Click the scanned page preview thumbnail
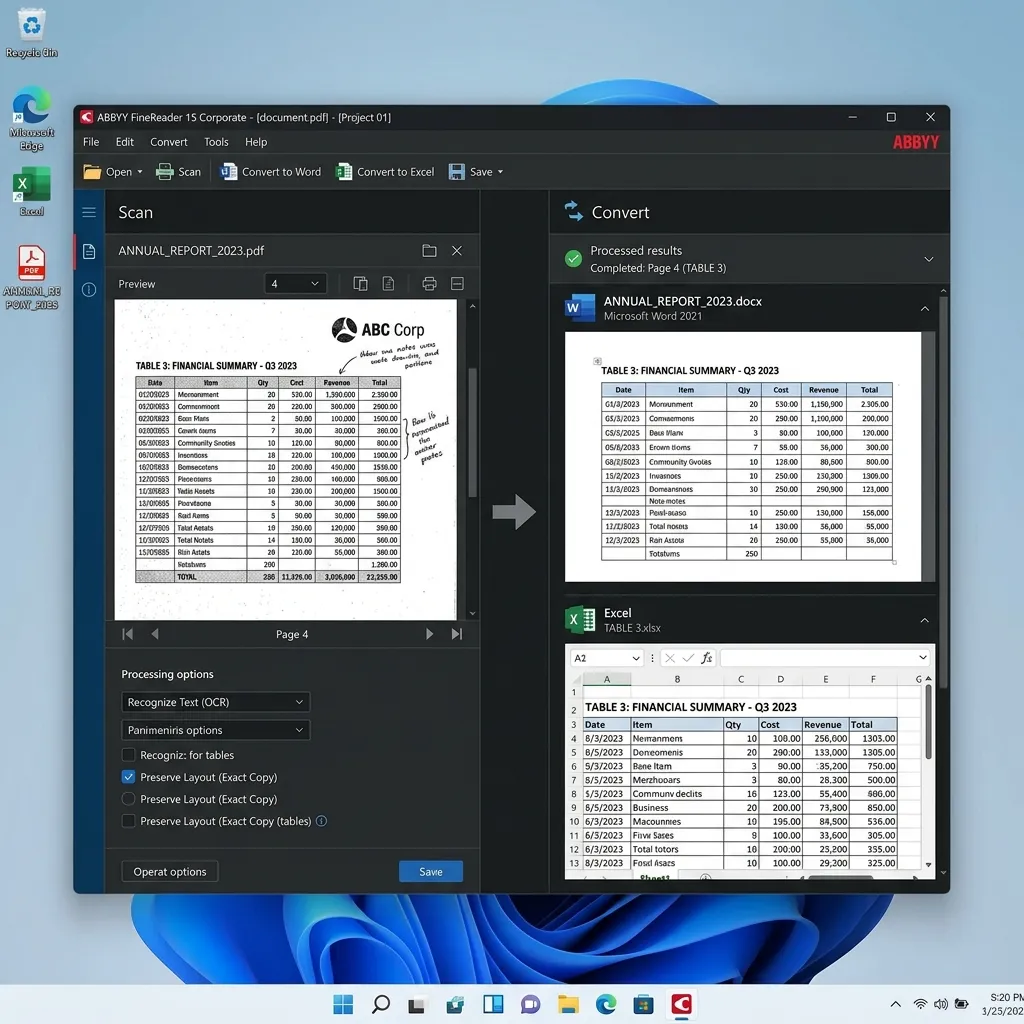 coord(285,460)
